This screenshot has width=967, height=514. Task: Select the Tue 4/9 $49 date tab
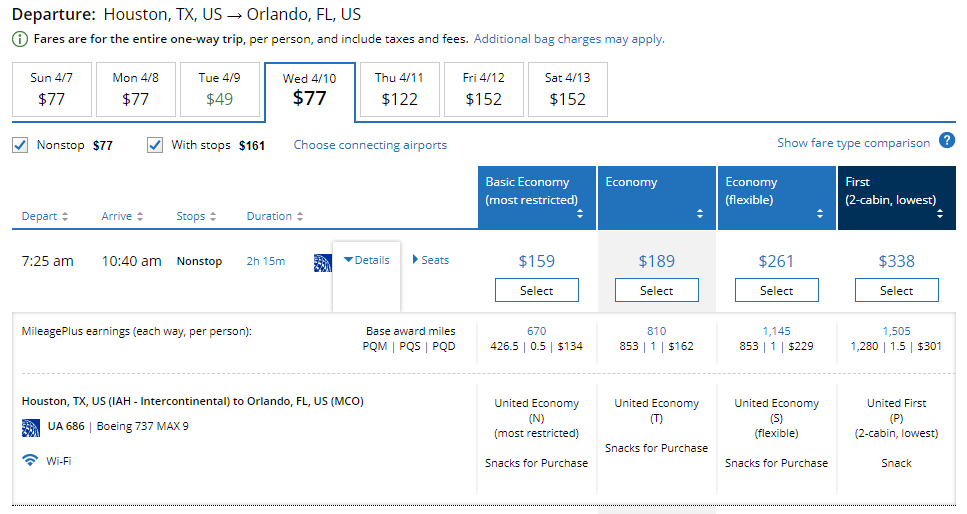pos(217,90)
